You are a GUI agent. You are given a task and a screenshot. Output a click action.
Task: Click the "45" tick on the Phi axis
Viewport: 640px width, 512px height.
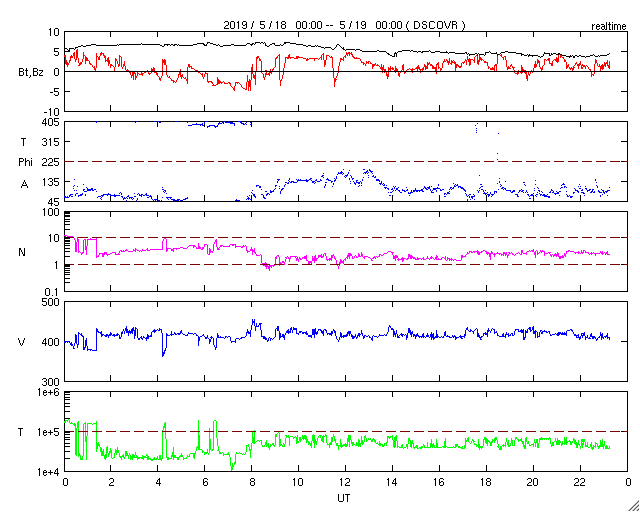(x=54, y=202)
